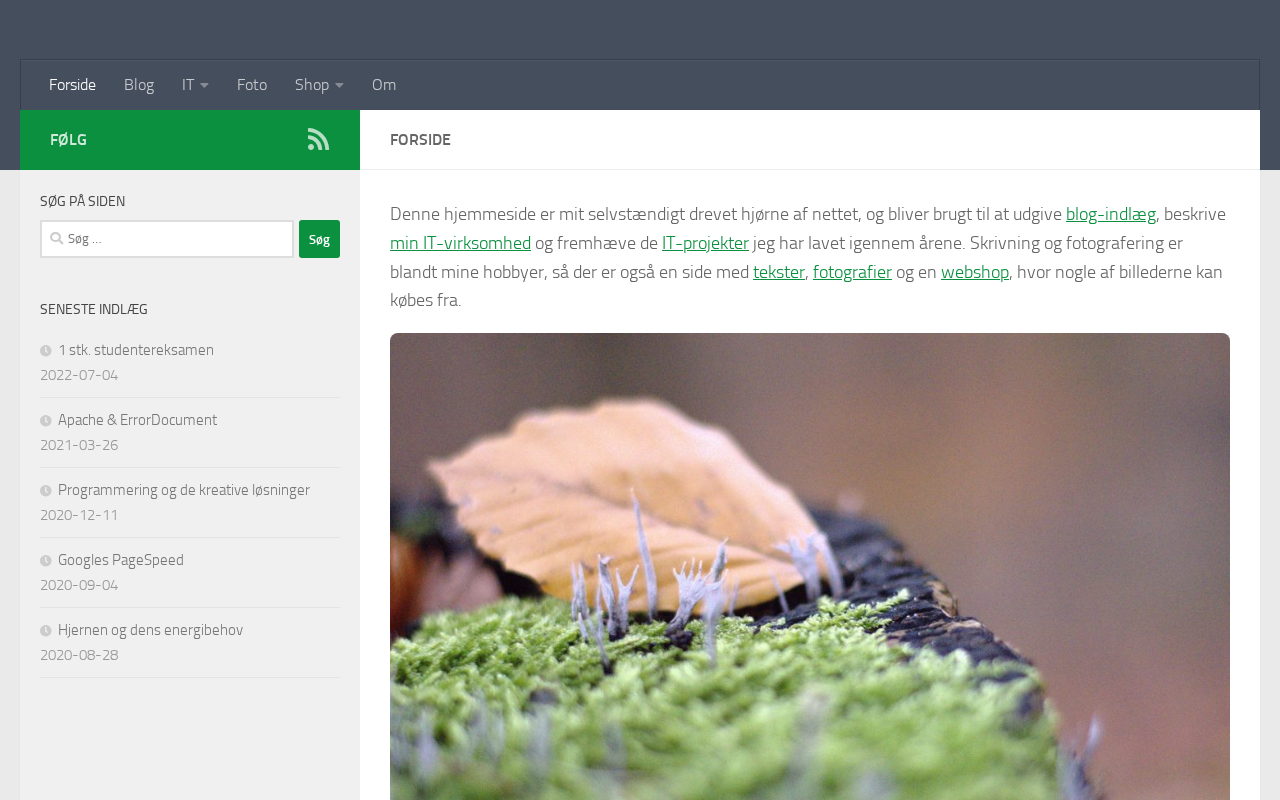Click clock icon beside 'Programmering og de kreative løsninger'
1280x800 pixels.
tap(46, 491)
